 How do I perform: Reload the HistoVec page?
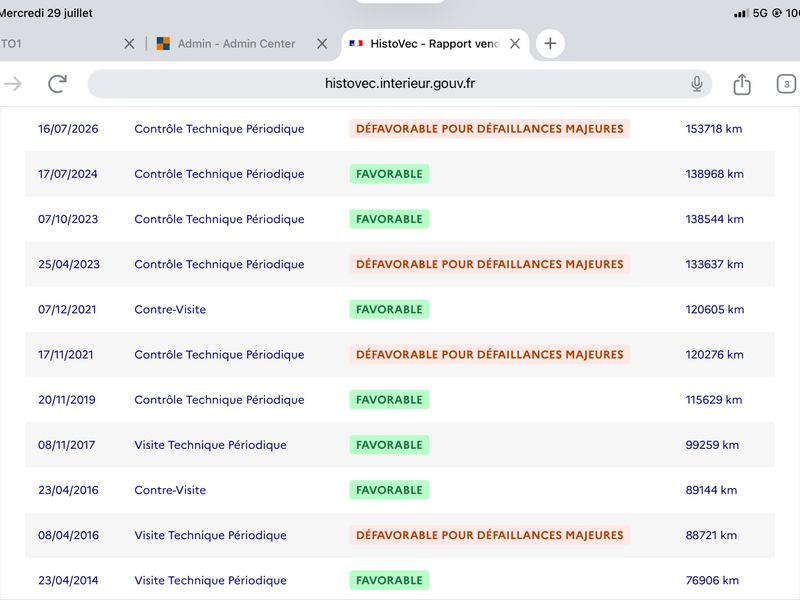pyautogui.click(x=57, y=84)
